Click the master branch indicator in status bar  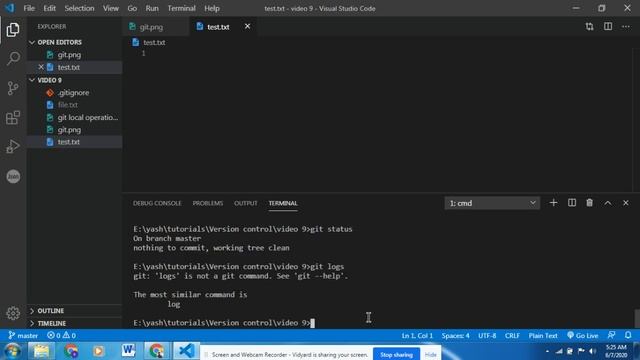[x=23, y=336]
